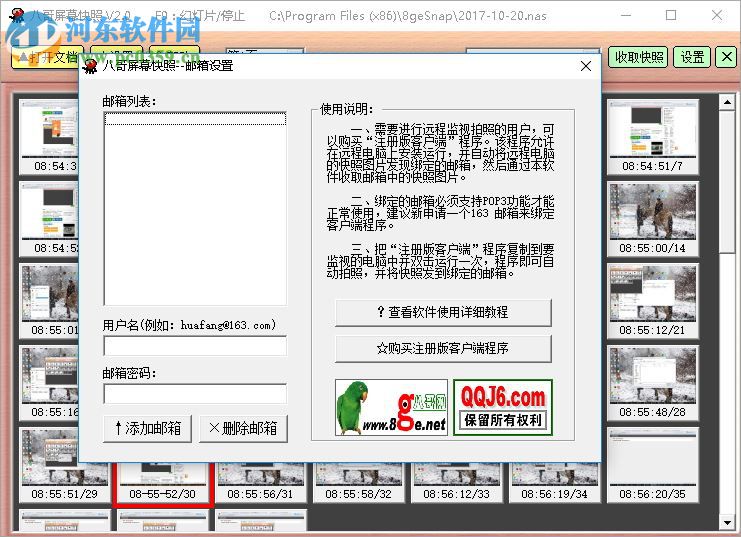Open snapshot thumbnail 08:56:12/33
The image size is (741, 537).
click(x=457, y=482)
